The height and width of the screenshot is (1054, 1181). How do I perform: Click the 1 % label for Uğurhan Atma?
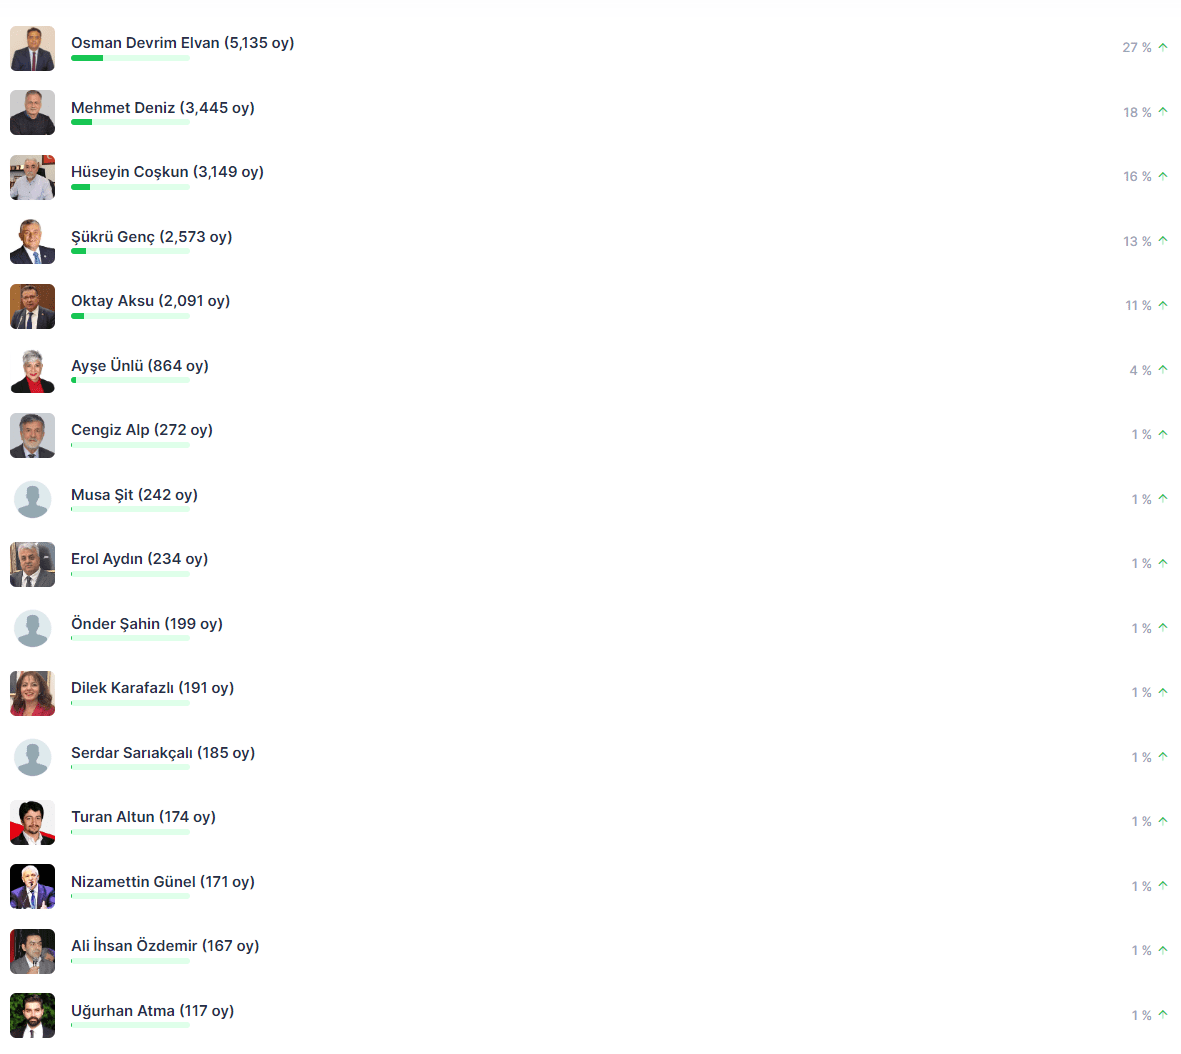pos(1141,1016)
